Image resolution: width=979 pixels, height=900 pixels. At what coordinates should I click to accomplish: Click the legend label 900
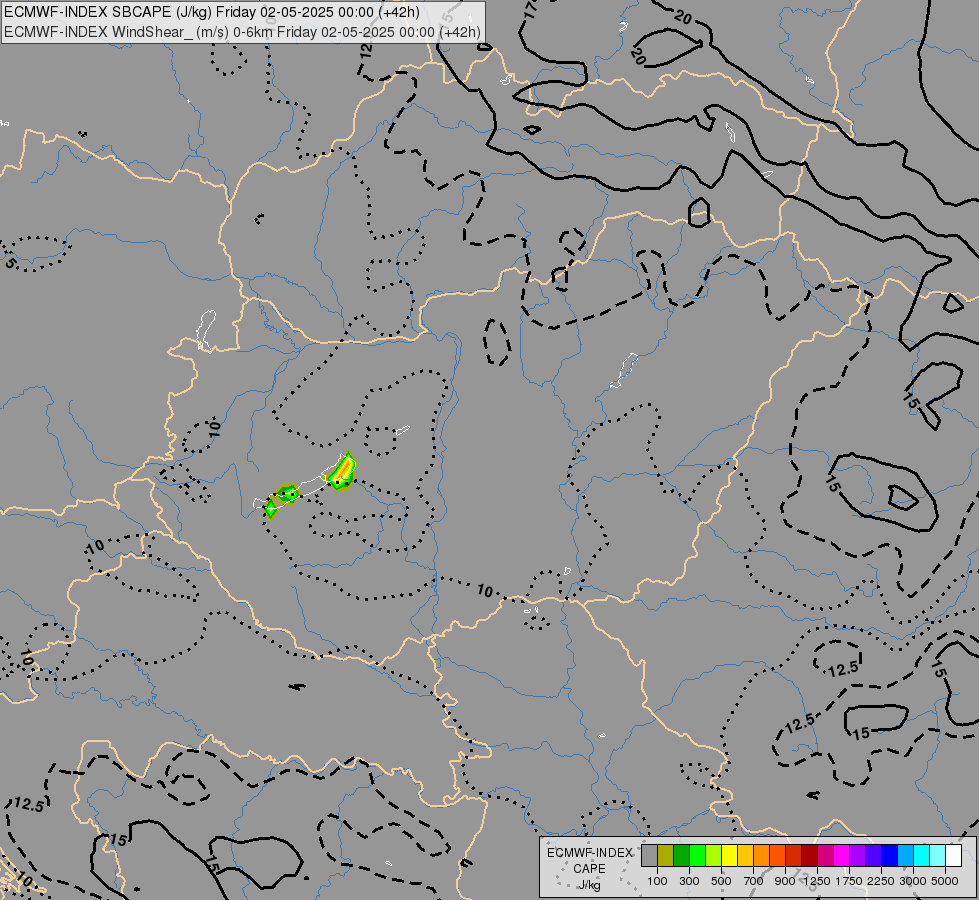(785, 881)
